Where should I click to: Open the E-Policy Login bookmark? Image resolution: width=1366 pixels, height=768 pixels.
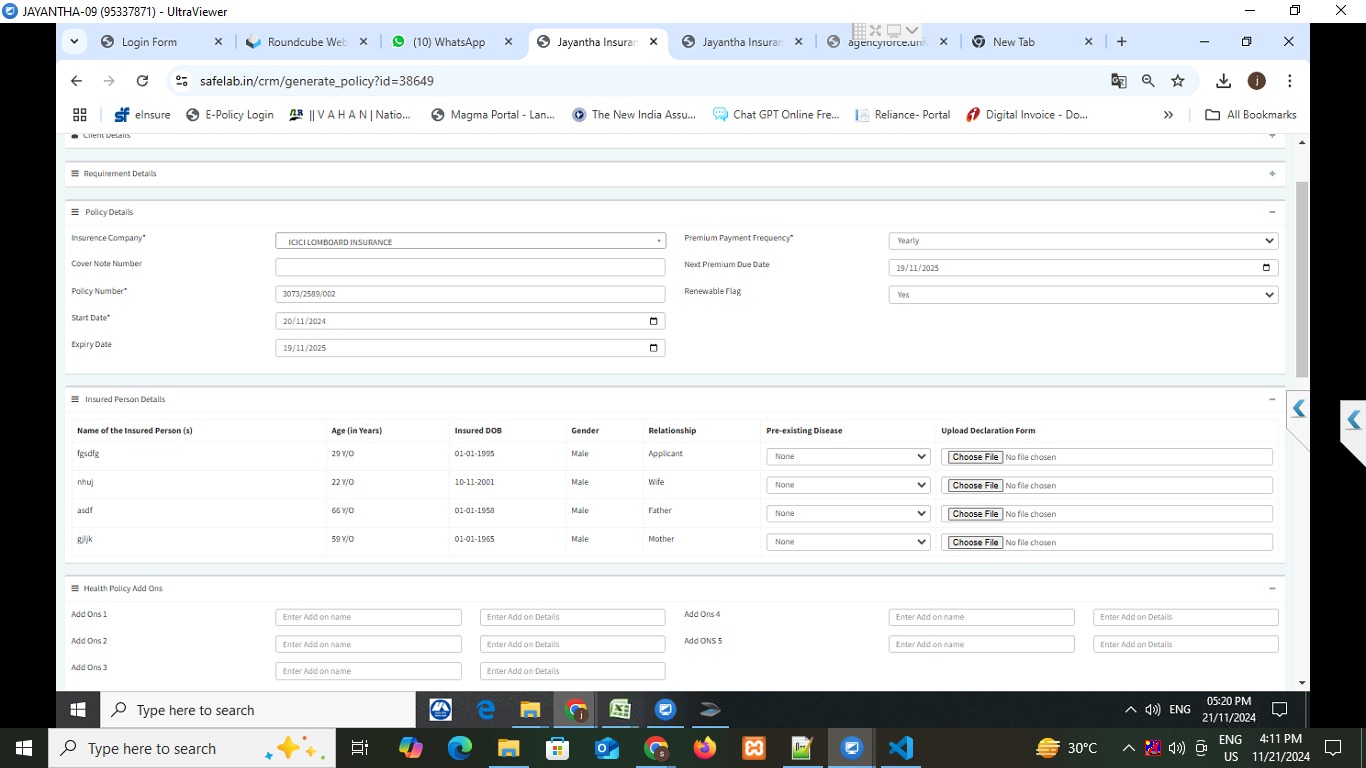pyautogui.click(x=230, y=115)
